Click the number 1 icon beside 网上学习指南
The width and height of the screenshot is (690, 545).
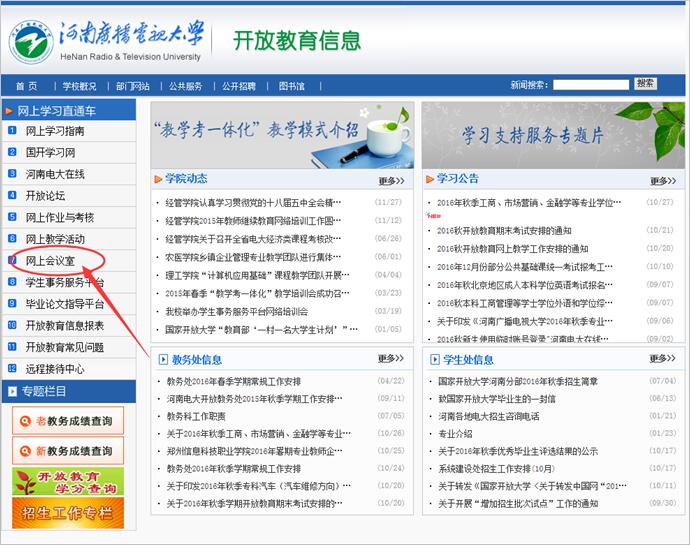pyautogui.click(x=13, y=131)
